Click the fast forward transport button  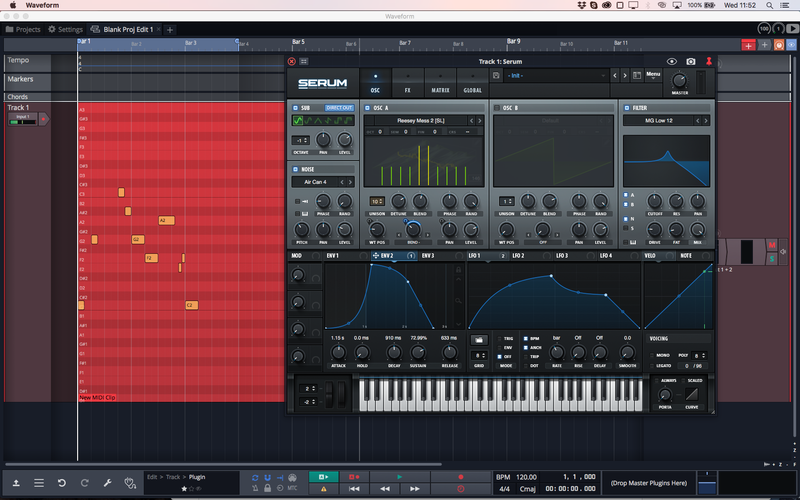pos(415,489)
